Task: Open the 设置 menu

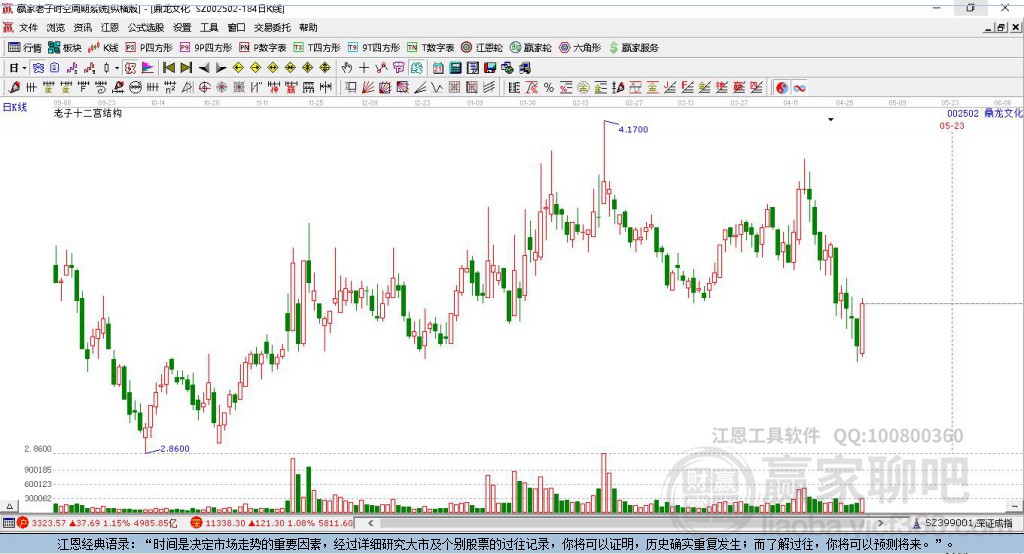Action: pos(182,27)
